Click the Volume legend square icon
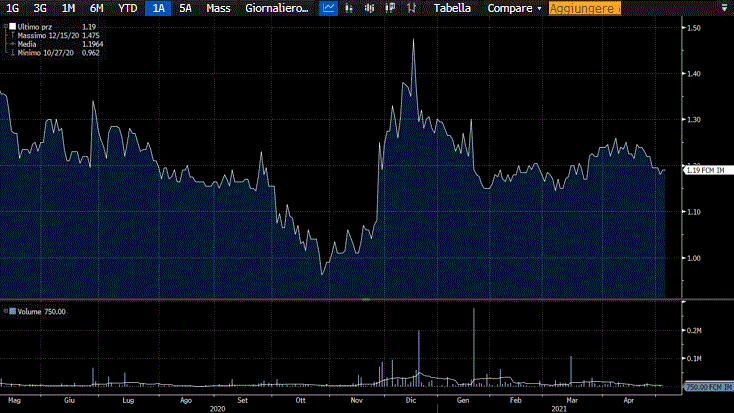Screen dimensions: 734x413 point(11,312)
